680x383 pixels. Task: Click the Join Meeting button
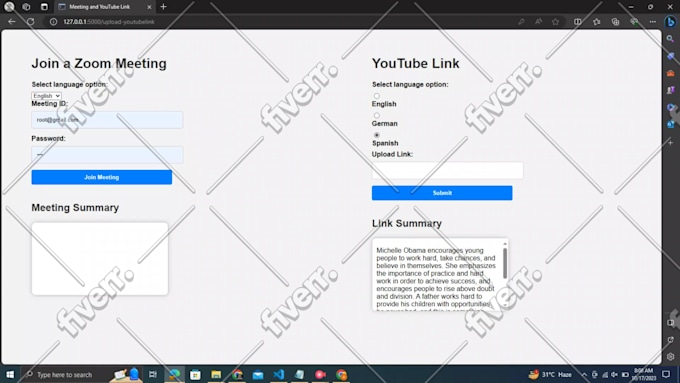pyautogui.click(x=101, y=177)
